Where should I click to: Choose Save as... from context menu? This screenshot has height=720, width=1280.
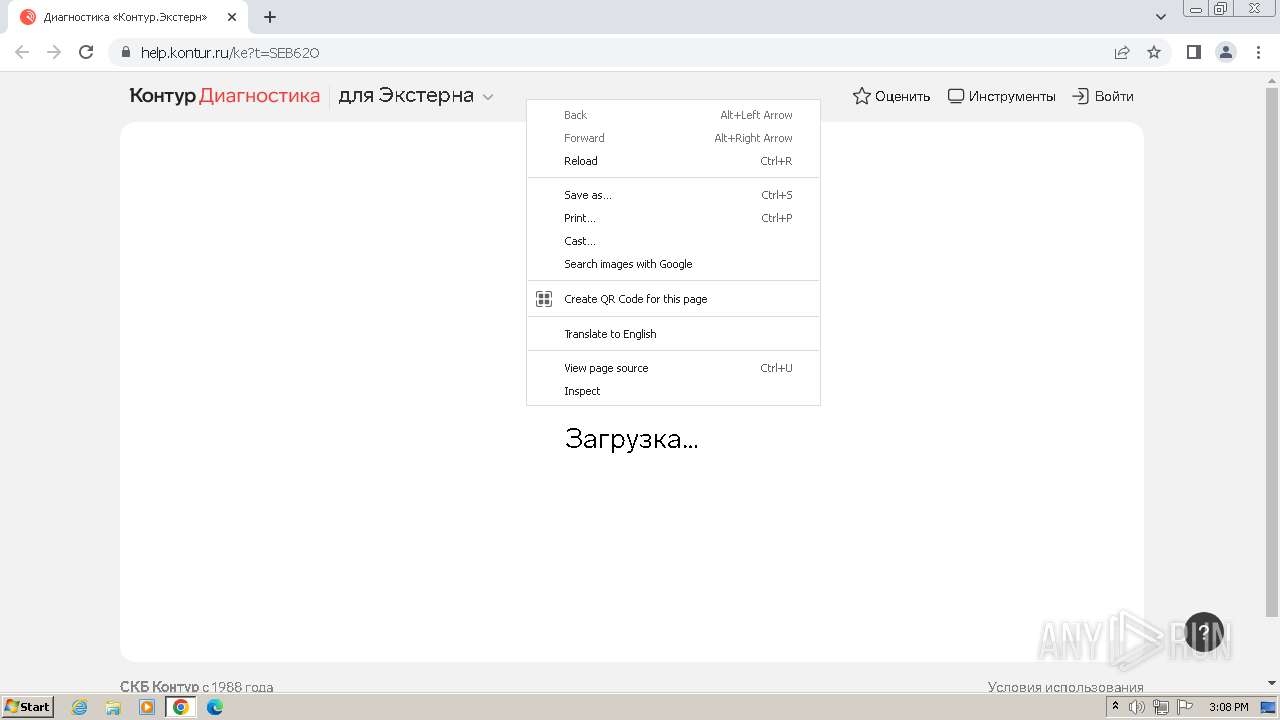coord(673,195)
